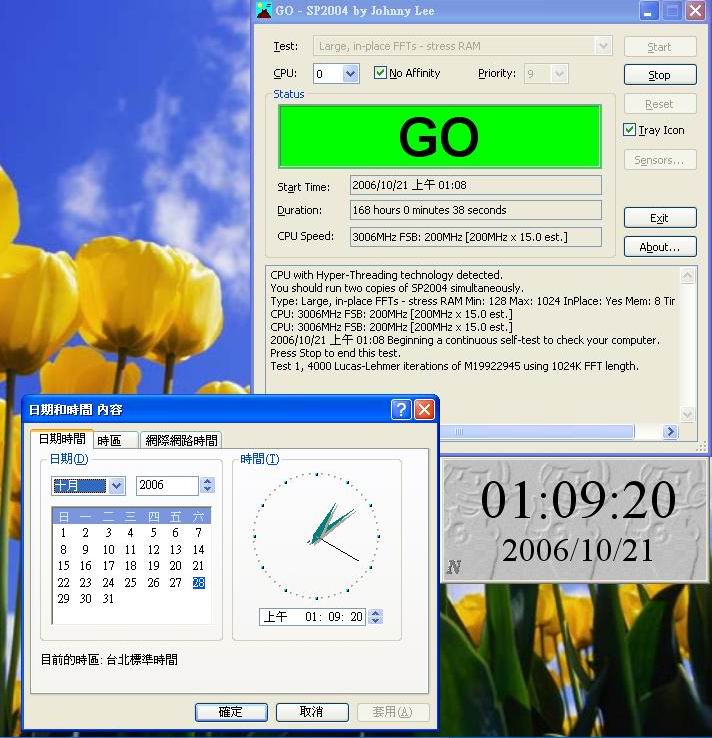Expand the Priority dropdown
The width and height of the screenshot is (712, 738).
[559, 73]
